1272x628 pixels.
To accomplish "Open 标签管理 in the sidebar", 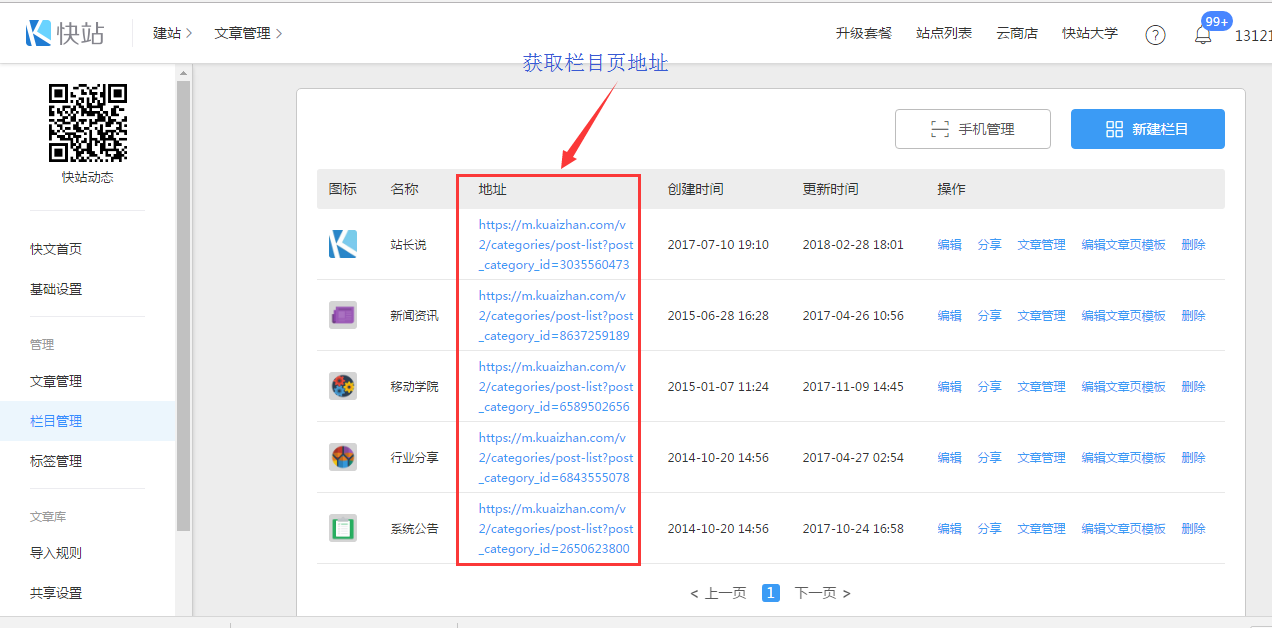I will click(56, 461).
